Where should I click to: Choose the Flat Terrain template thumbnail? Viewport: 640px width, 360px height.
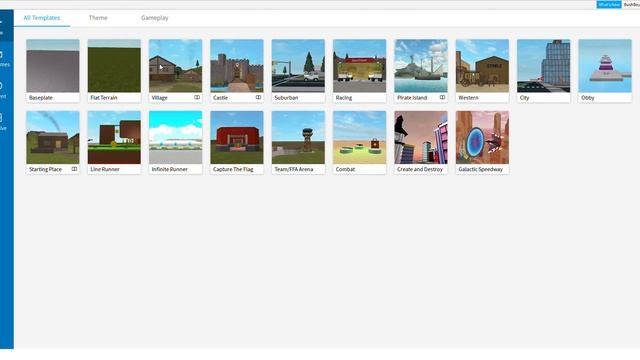pos(114,66)
